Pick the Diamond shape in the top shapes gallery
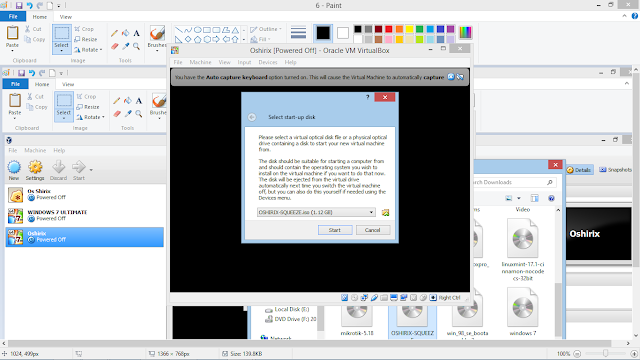This screenshot has width=640, height=360. point(188,39)
